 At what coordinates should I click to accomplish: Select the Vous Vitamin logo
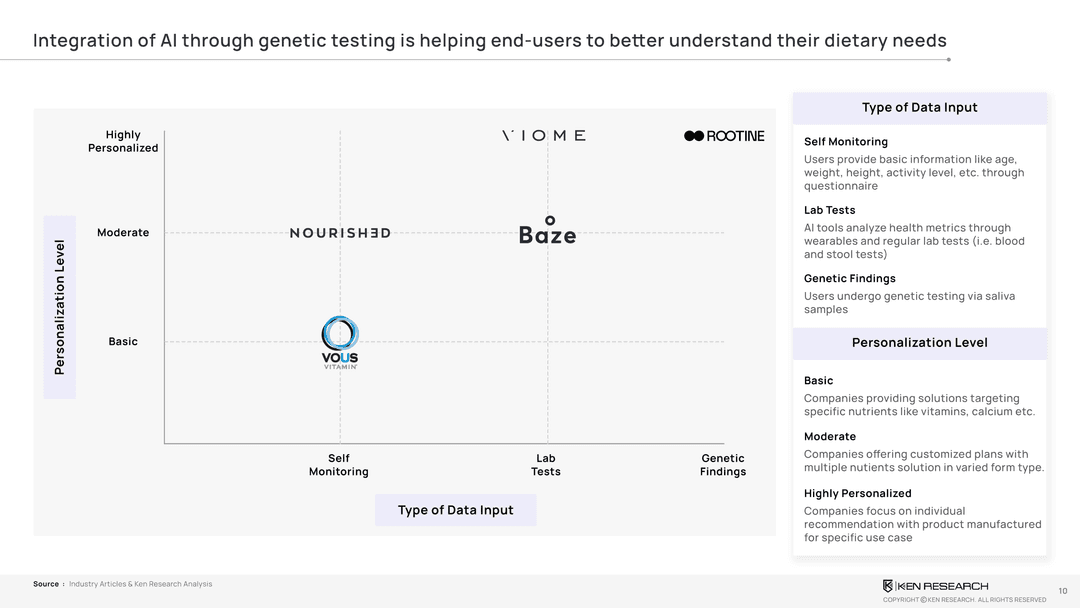(340, 343)
